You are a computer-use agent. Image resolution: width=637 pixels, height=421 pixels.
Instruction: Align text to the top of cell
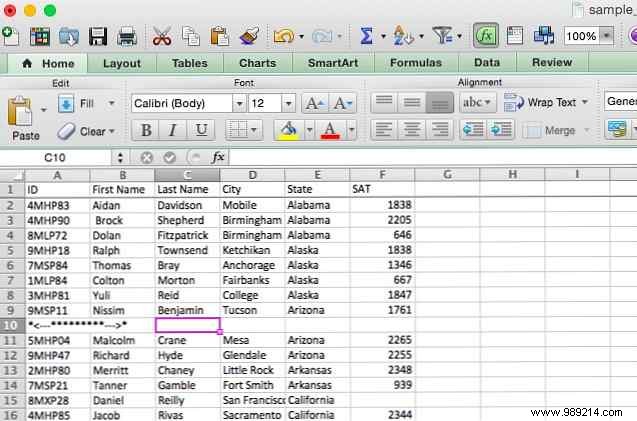(x=384, y=102)
